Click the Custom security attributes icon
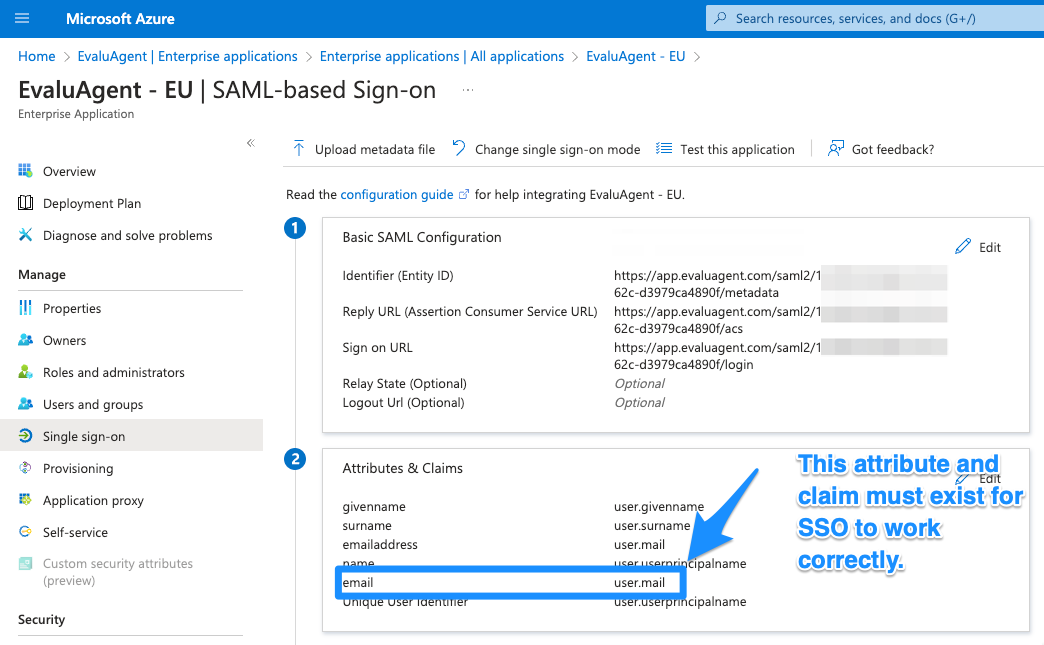Viewport: 1044px width, 645px height. coord(25,564)
